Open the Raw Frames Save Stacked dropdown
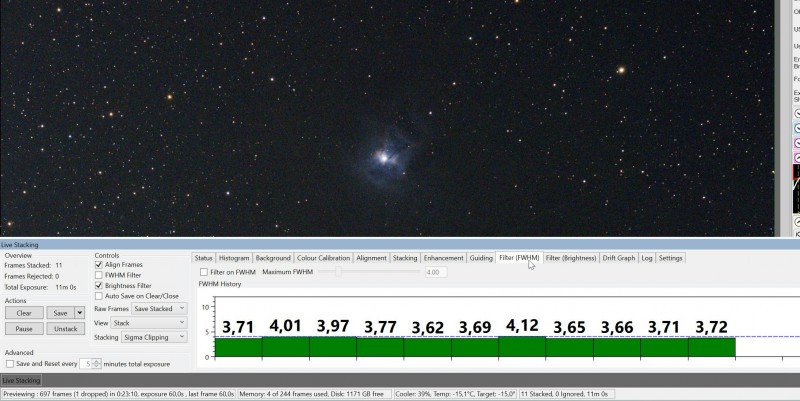This screenshot has height=401, width=800. point(159,309)
